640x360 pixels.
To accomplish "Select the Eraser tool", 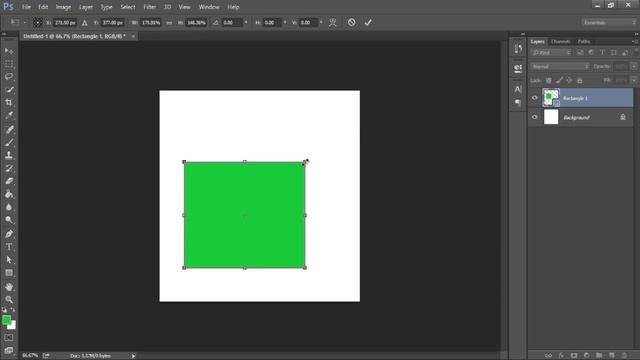I will [x=9, y=181].
